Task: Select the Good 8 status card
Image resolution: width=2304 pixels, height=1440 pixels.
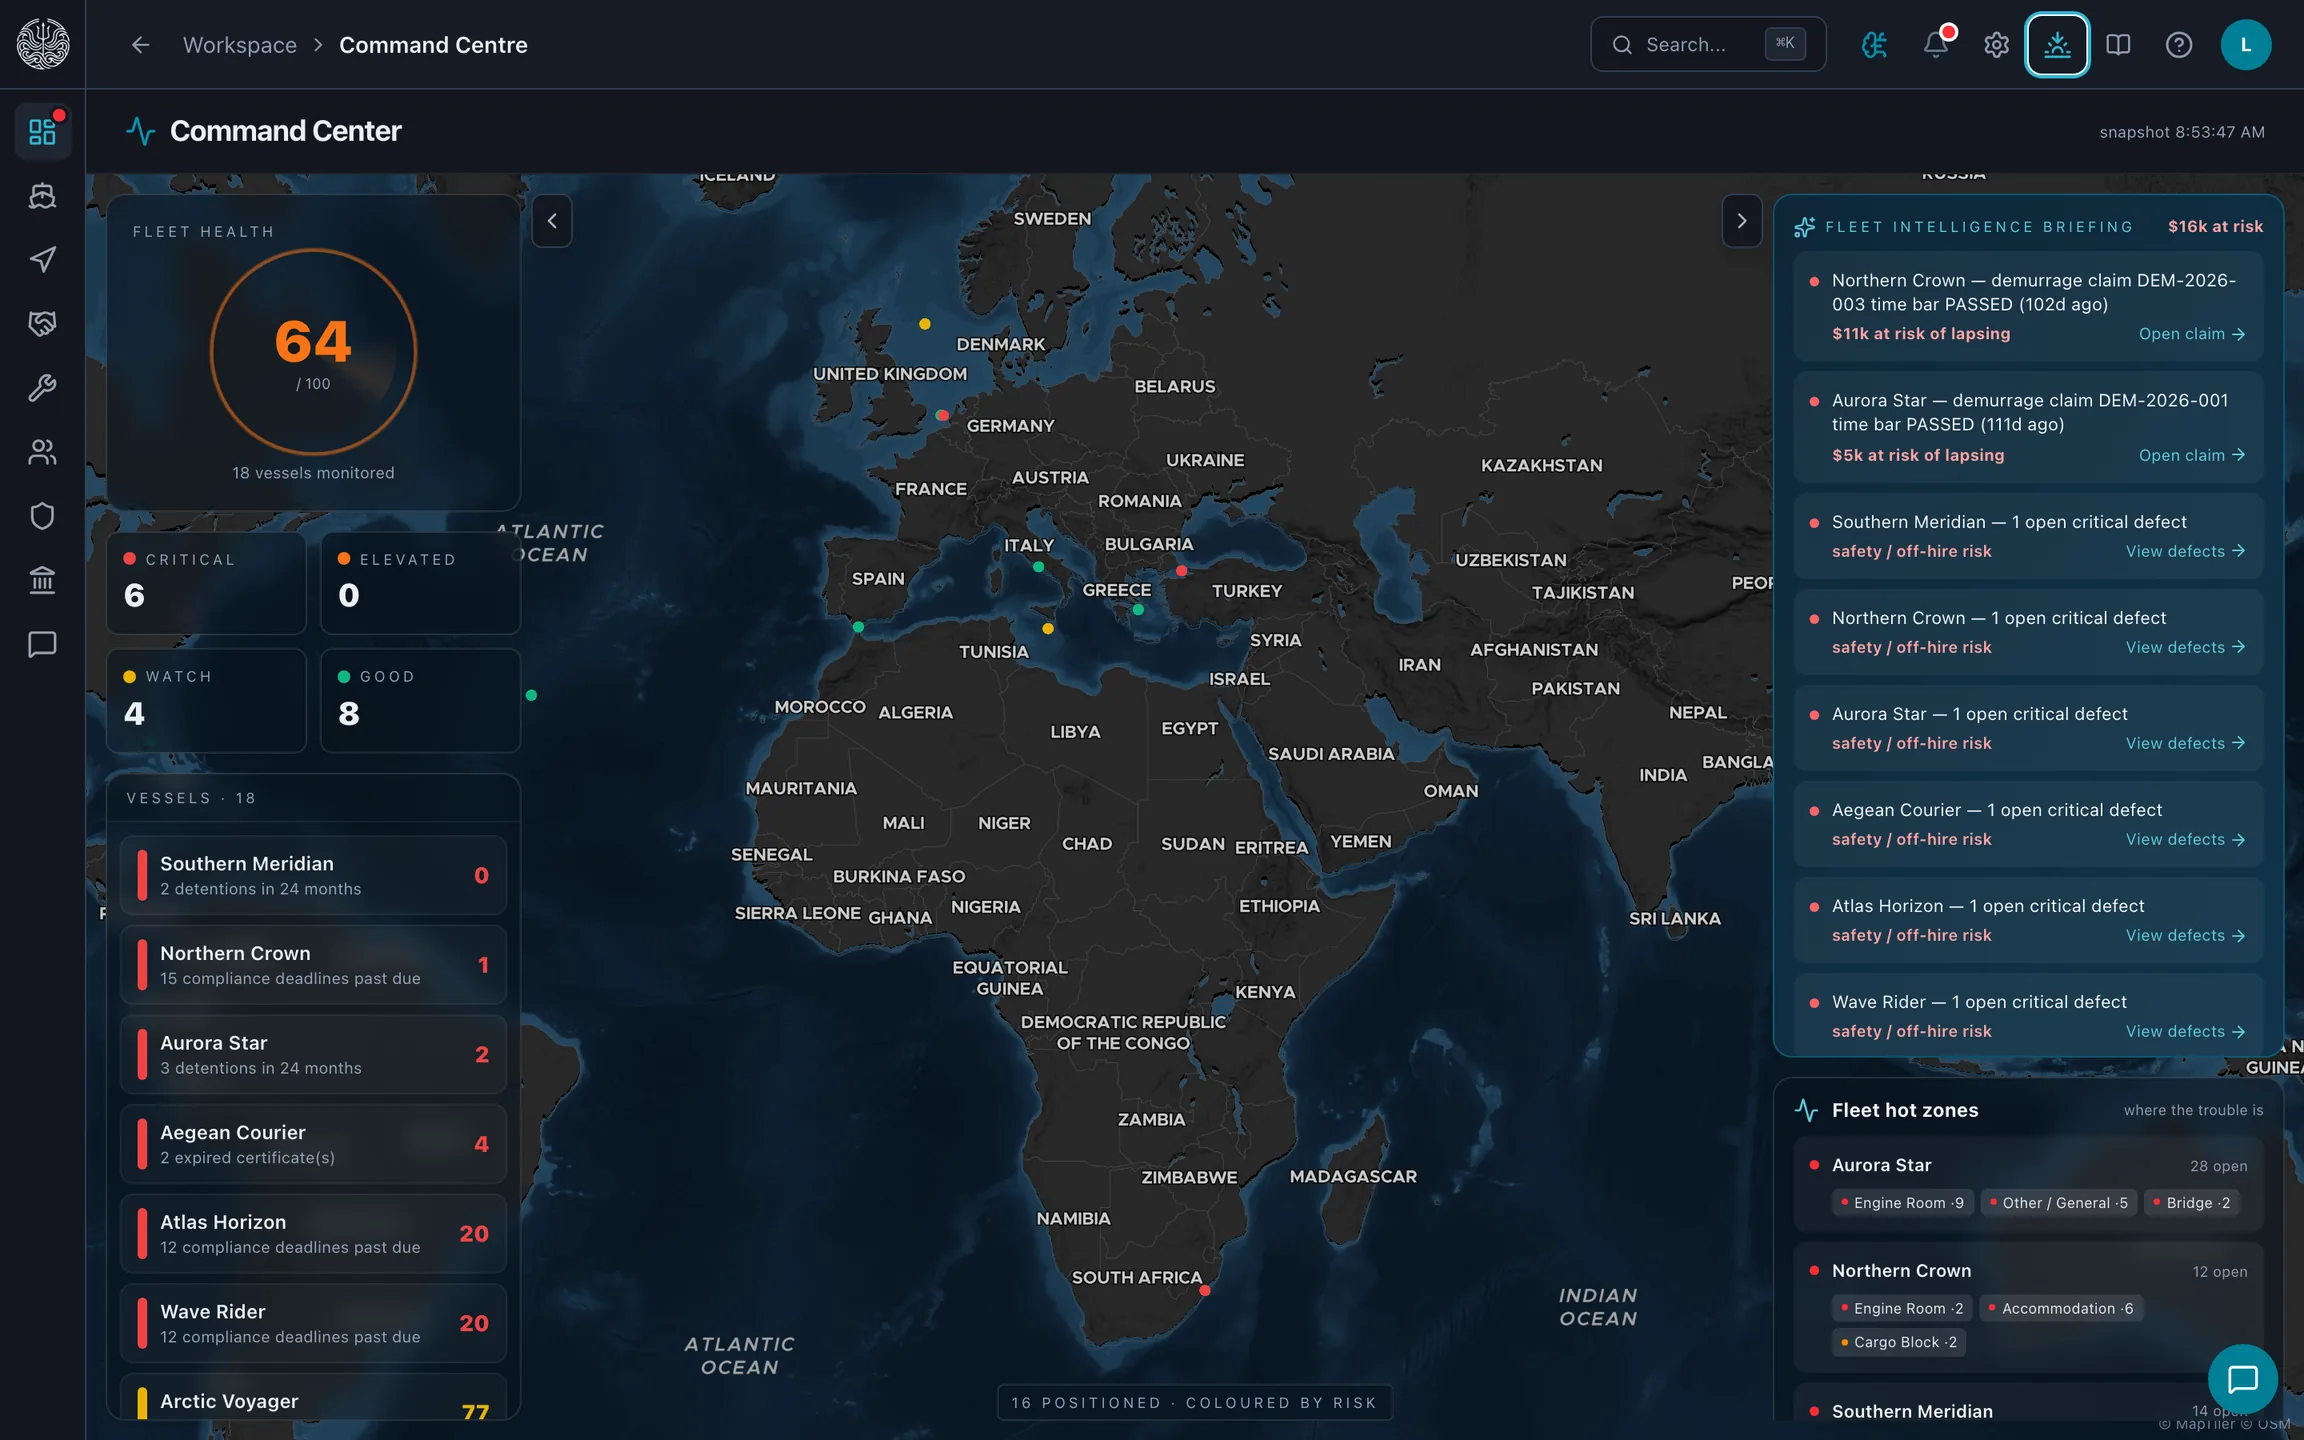Action: 420,700
